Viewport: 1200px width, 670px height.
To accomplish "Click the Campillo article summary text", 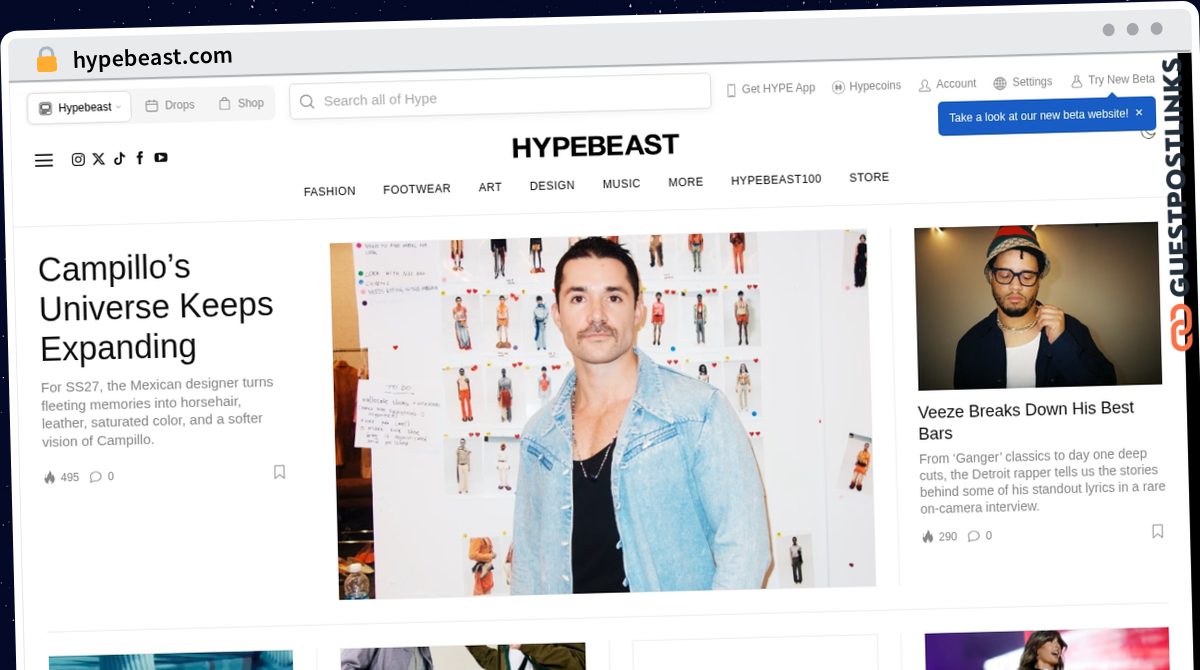I will tap(157, 412).
